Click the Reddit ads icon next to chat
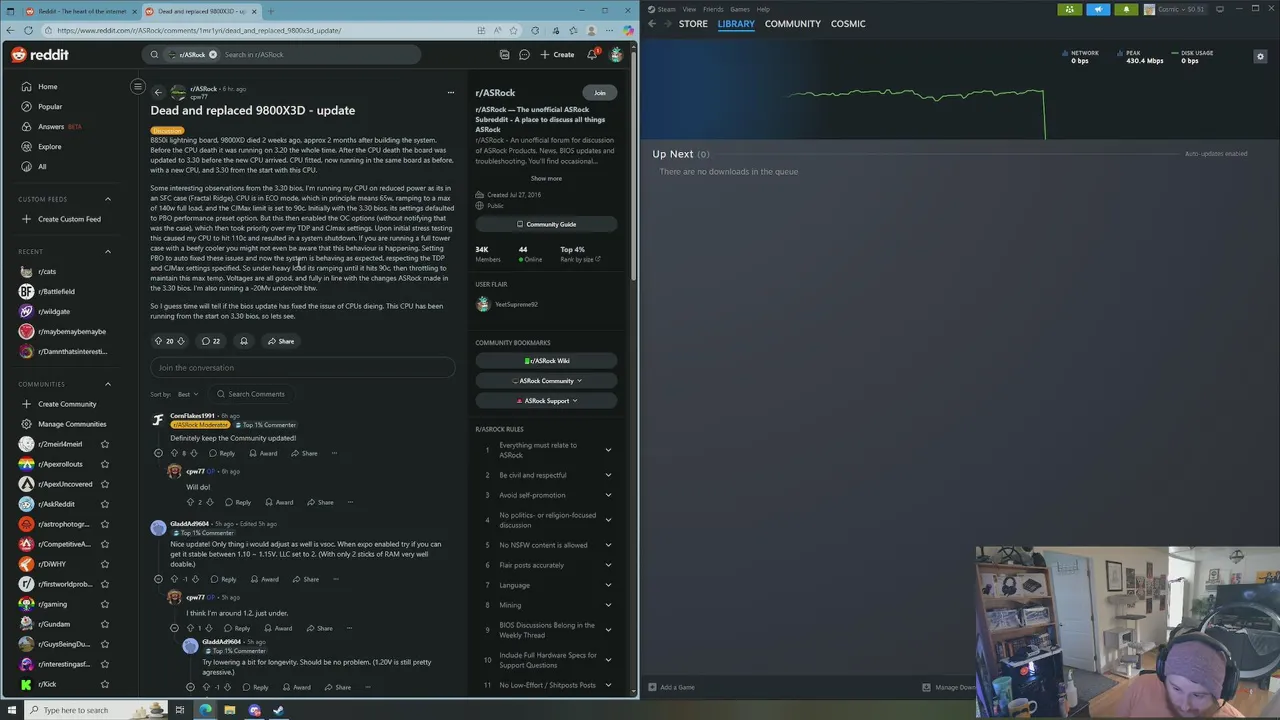The width and height of the screenshot is (1280, 720). [504, 55]
